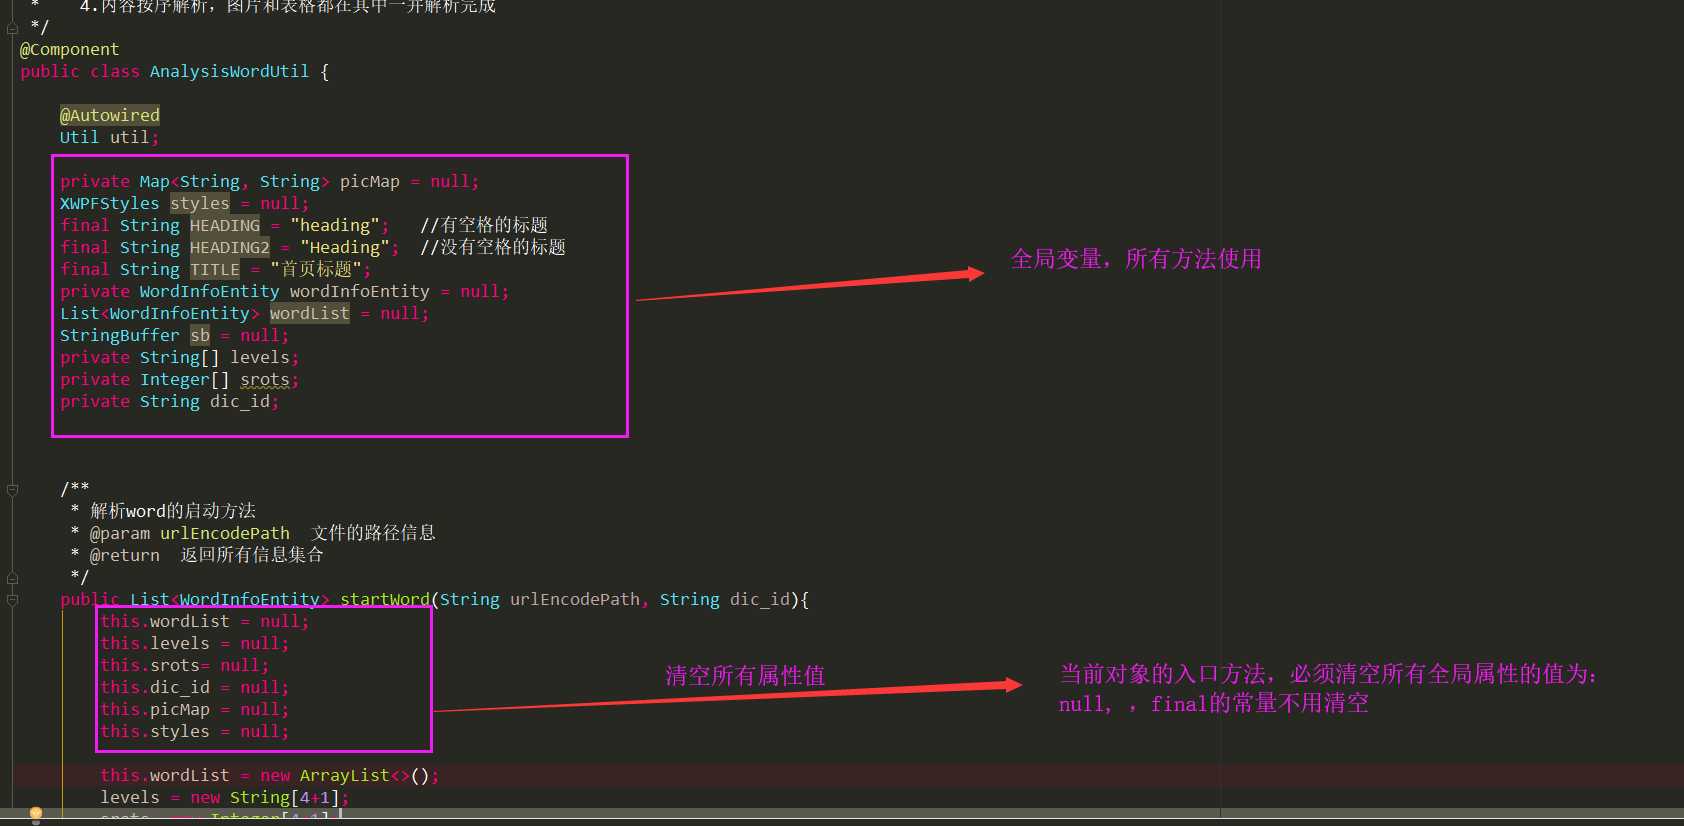
Task: Click the picMap field declaration name
Action: pyautogui.click(x=369, y=181)
